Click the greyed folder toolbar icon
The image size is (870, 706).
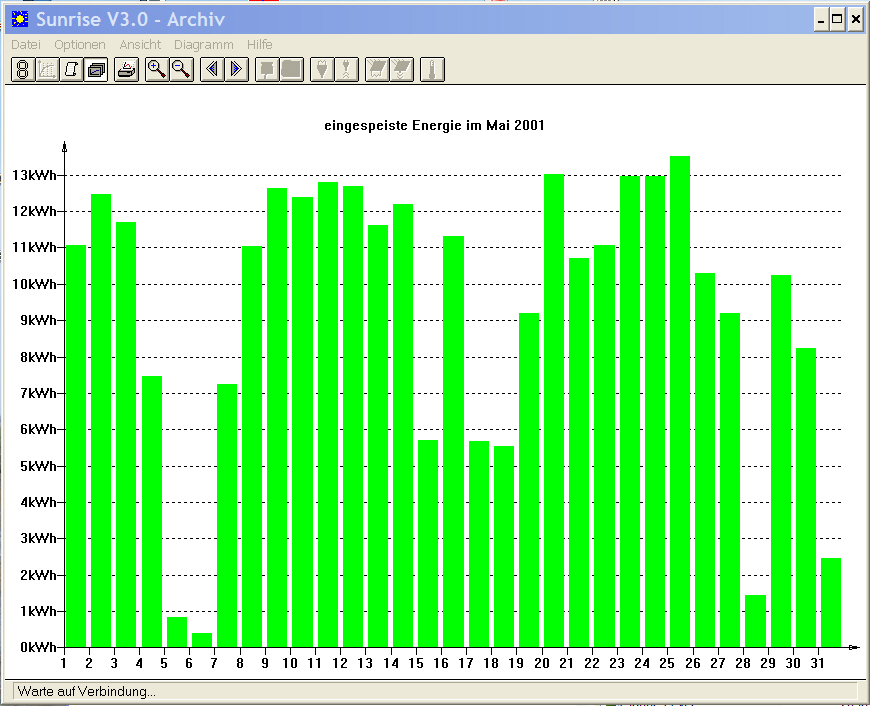click(291, 69)
